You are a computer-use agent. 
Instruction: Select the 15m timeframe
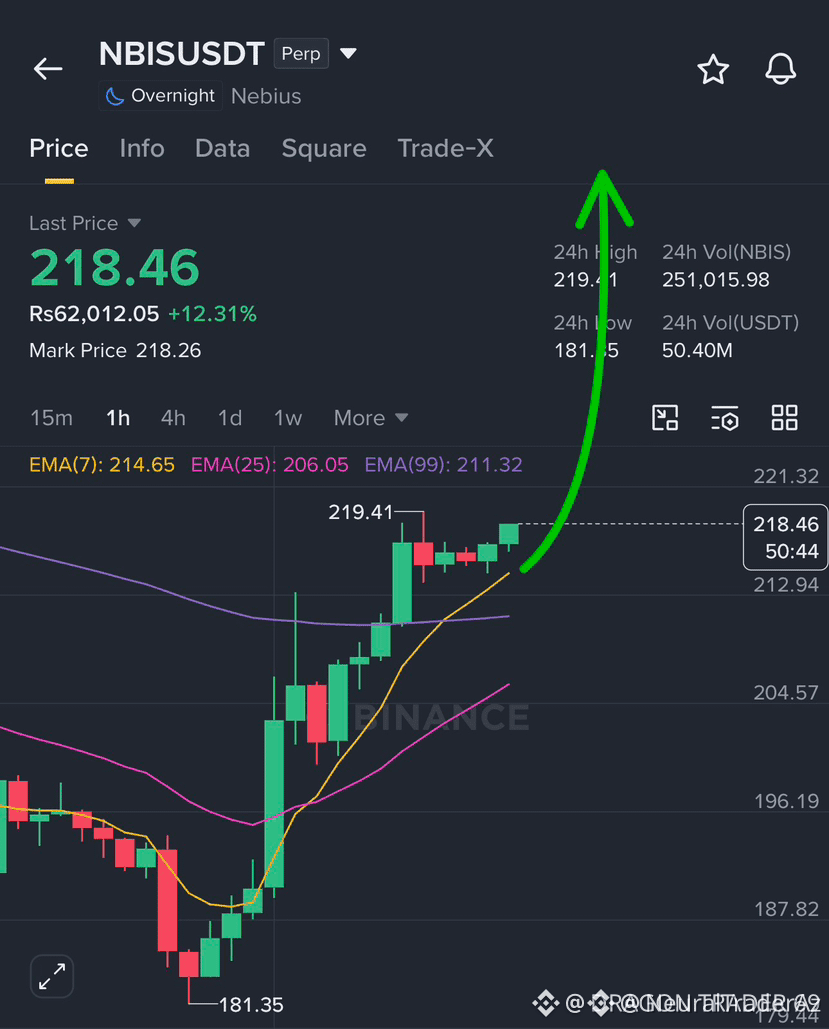[x=51, y=418]
